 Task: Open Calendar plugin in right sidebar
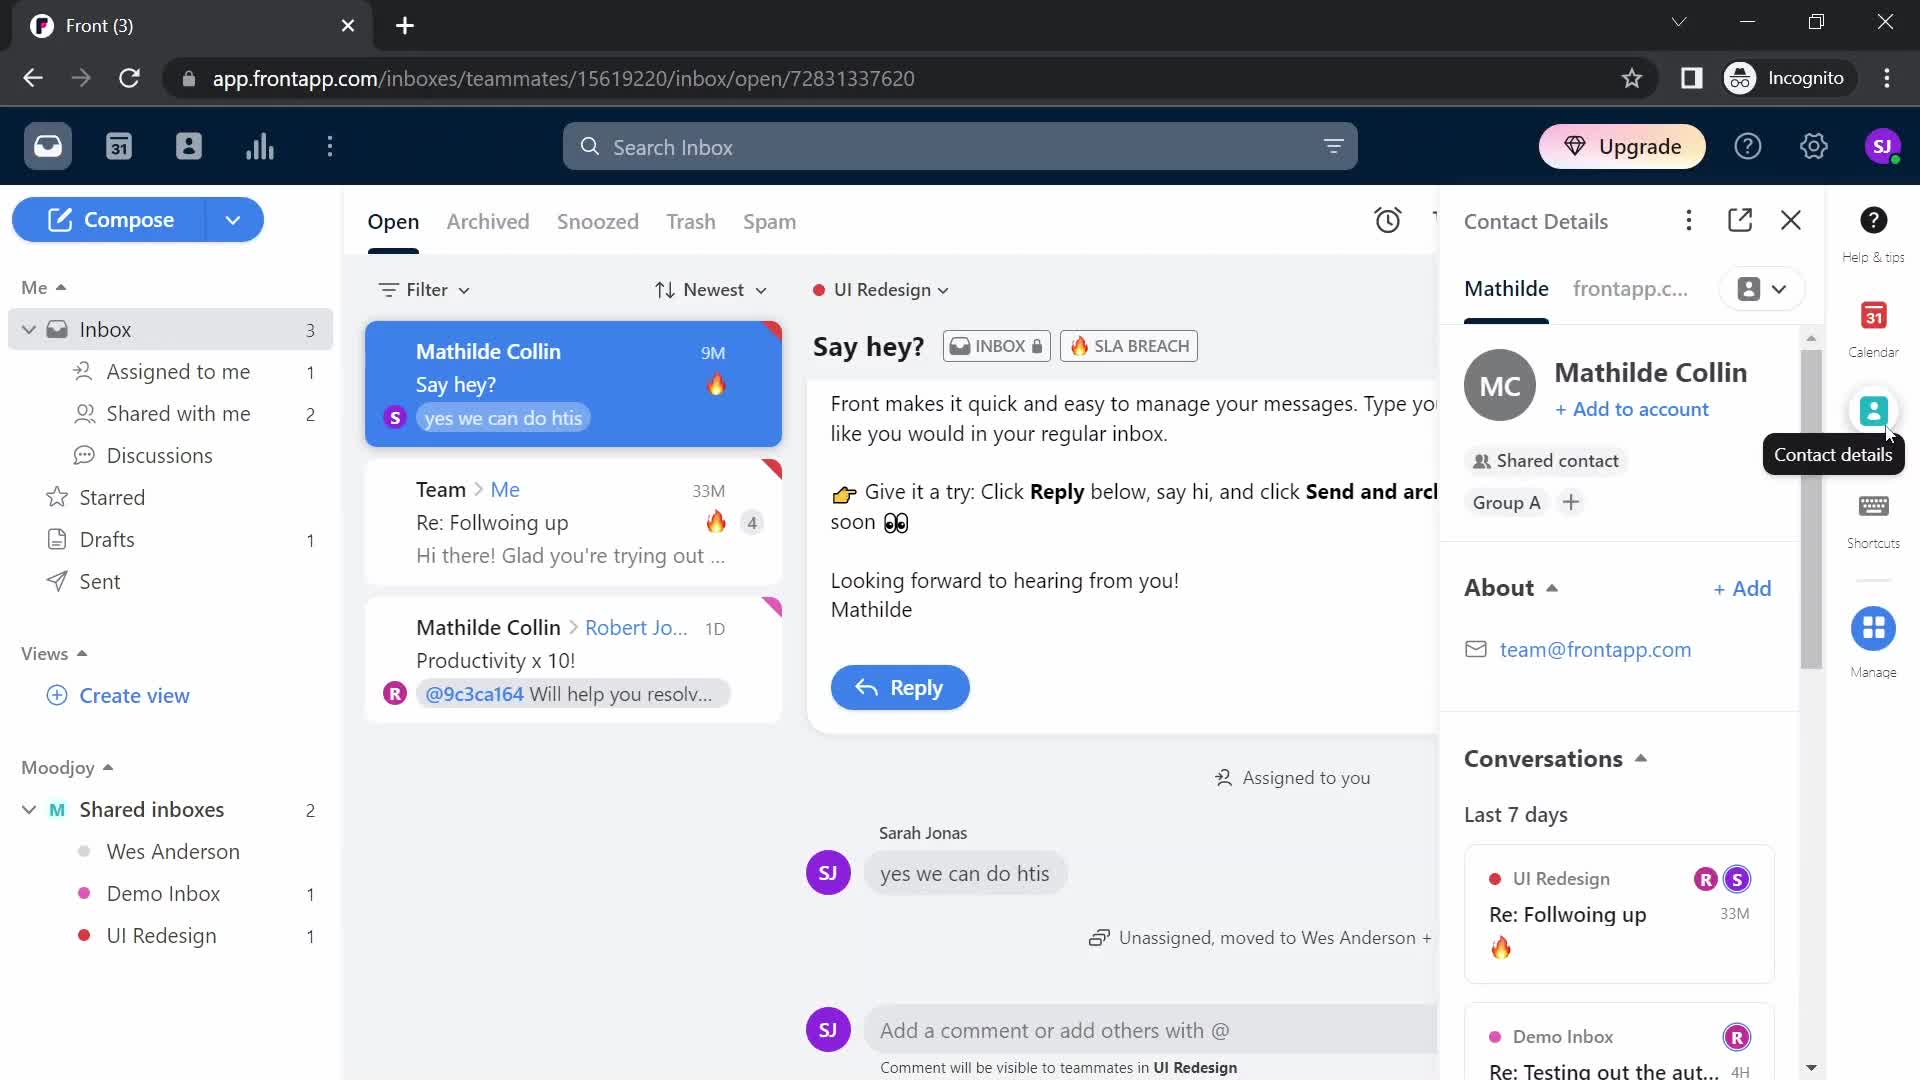point(1873,329)
